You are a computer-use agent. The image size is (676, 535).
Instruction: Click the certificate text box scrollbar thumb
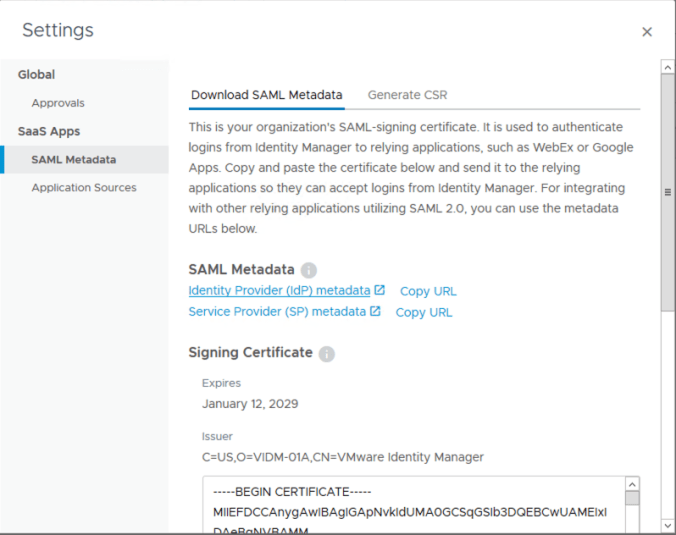[632, 499]
